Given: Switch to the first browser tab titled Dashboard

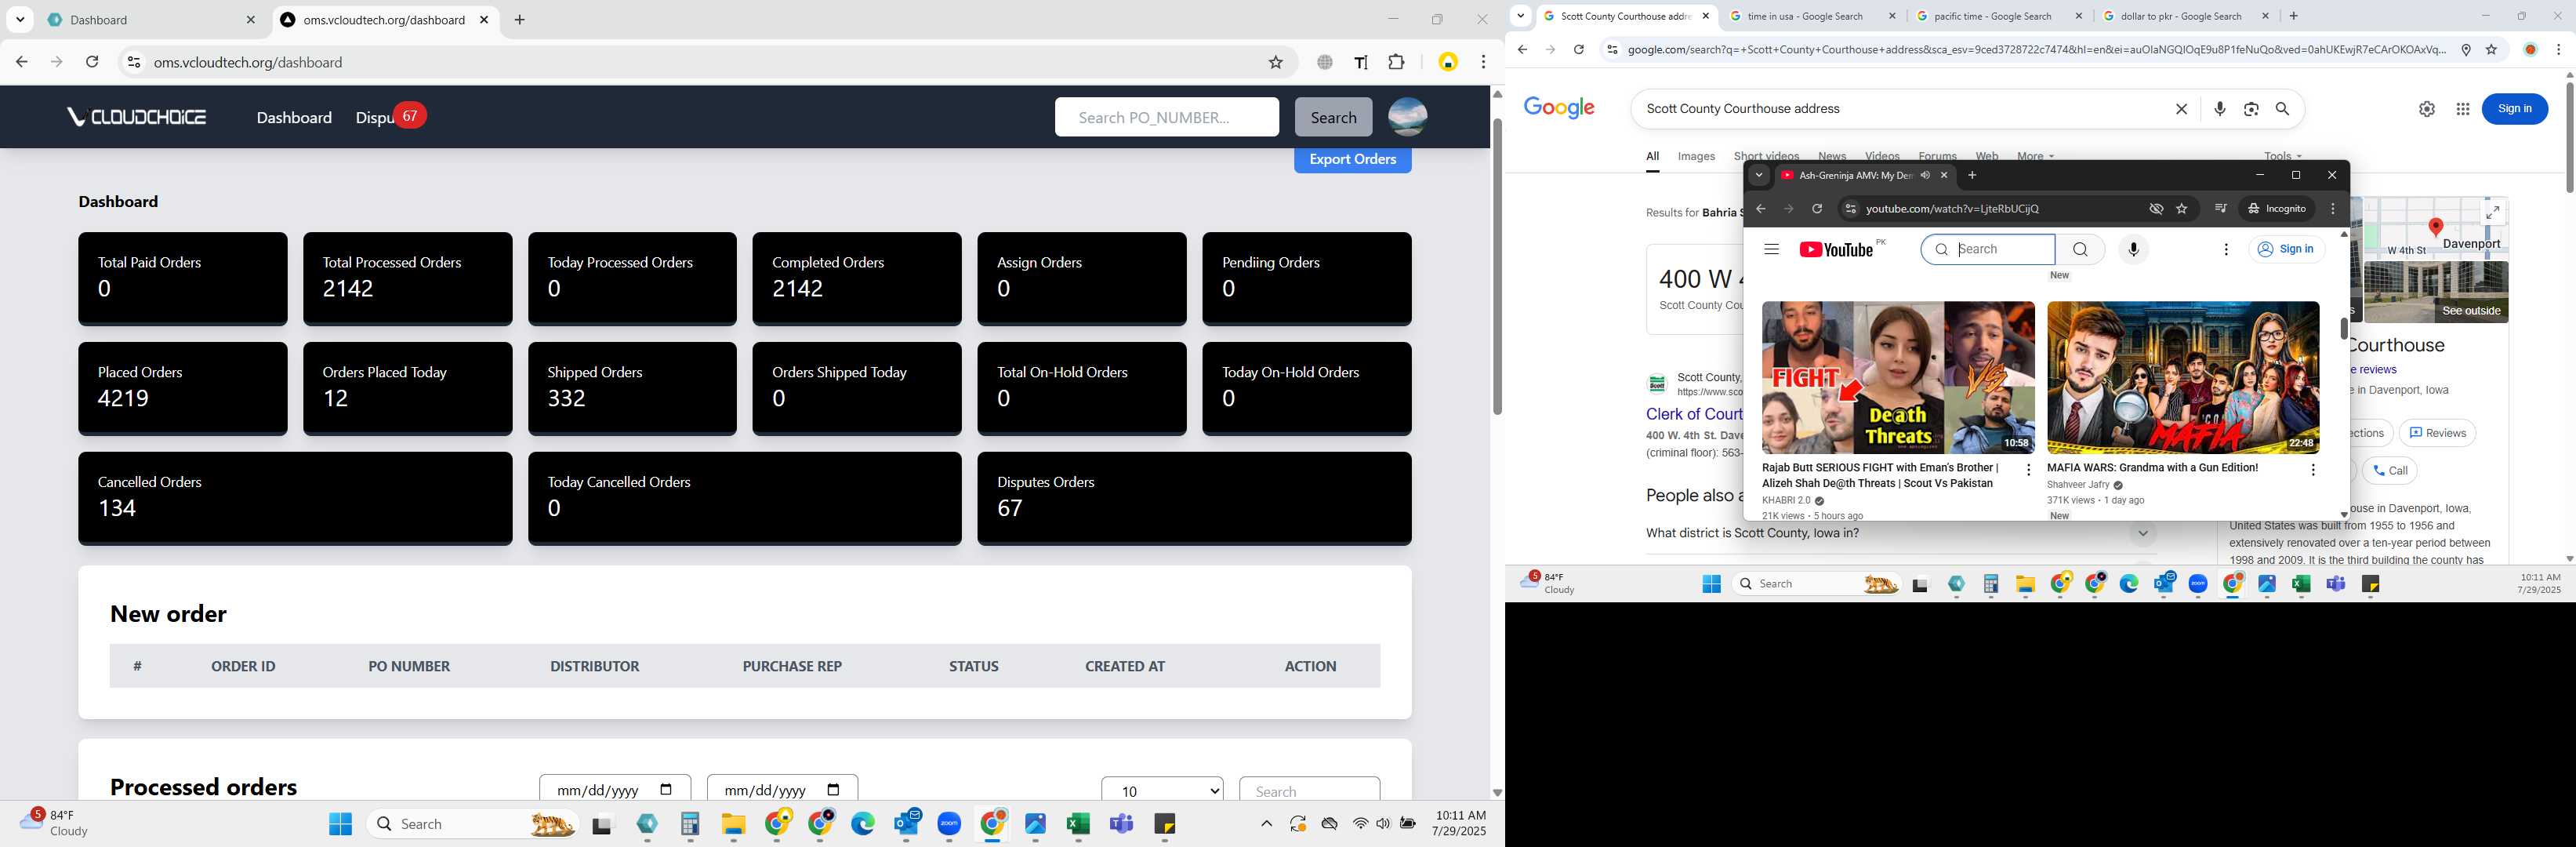Looking at the screenshot, I should pyautogui.click(x=152, y=20).
